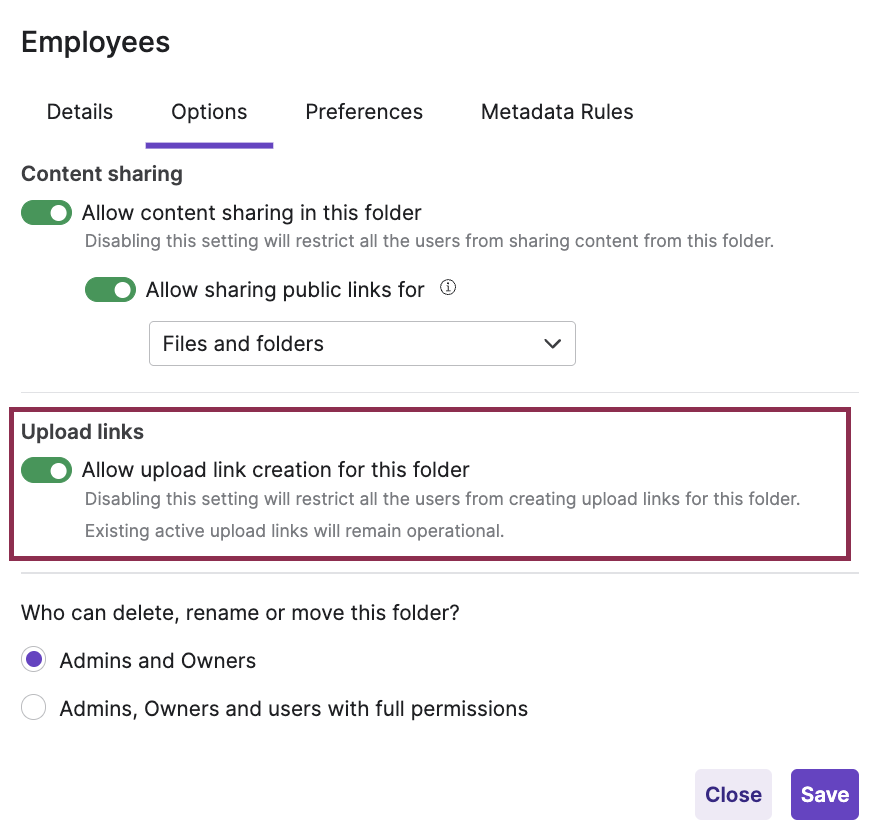Click the chevron arrow in the dropdown
Screen dimensions: 880x838
tap(552, 344)
